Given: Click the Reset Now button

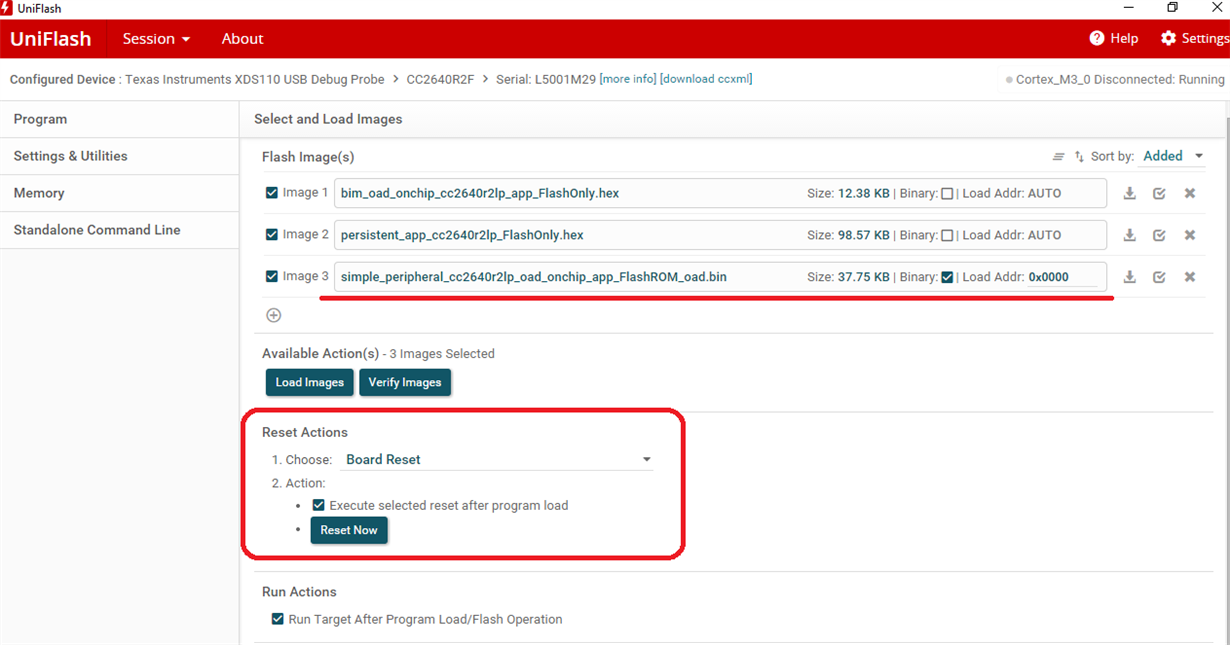Looking at the screenshot, I should (349, 530).
